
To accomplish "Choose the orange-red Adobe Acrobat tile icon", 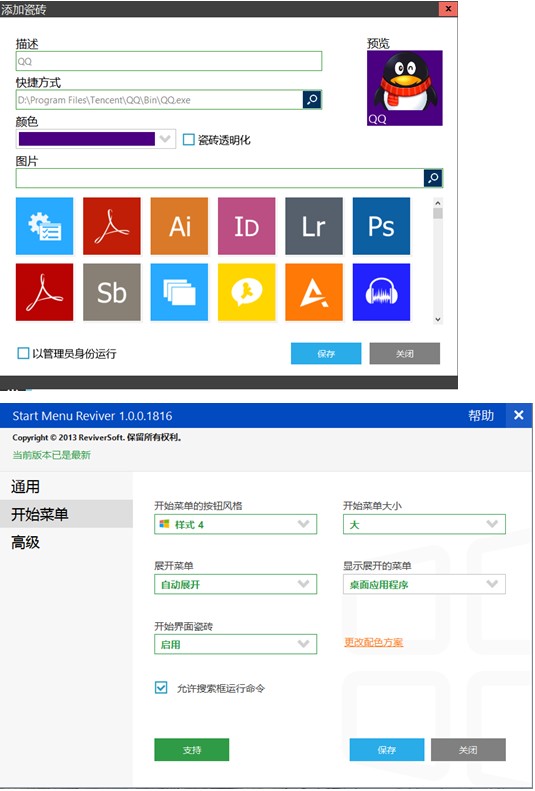I will point(112,226).
